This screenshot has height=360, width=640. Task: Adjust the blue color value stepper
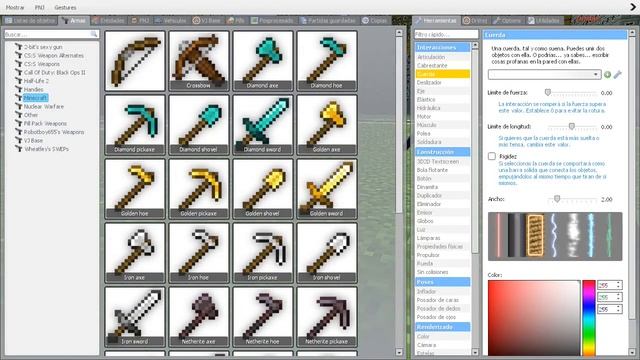point(618,309)
